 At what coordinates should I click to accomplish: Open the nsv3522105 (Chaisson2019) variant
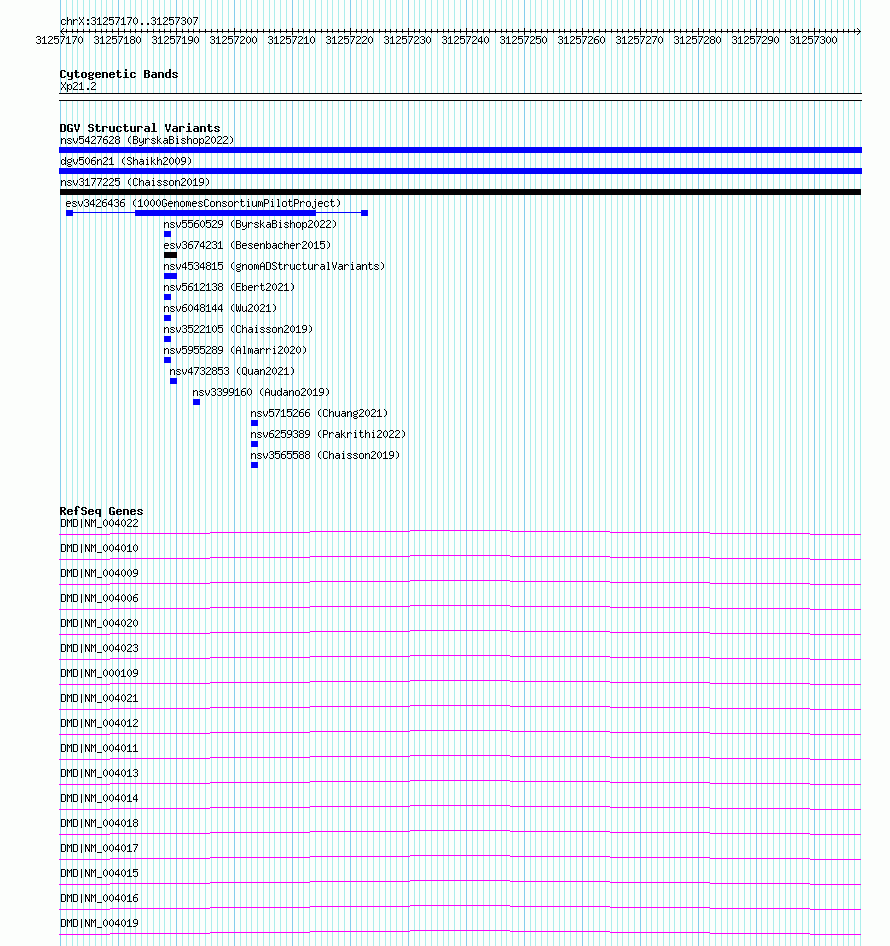click(238, 329)
